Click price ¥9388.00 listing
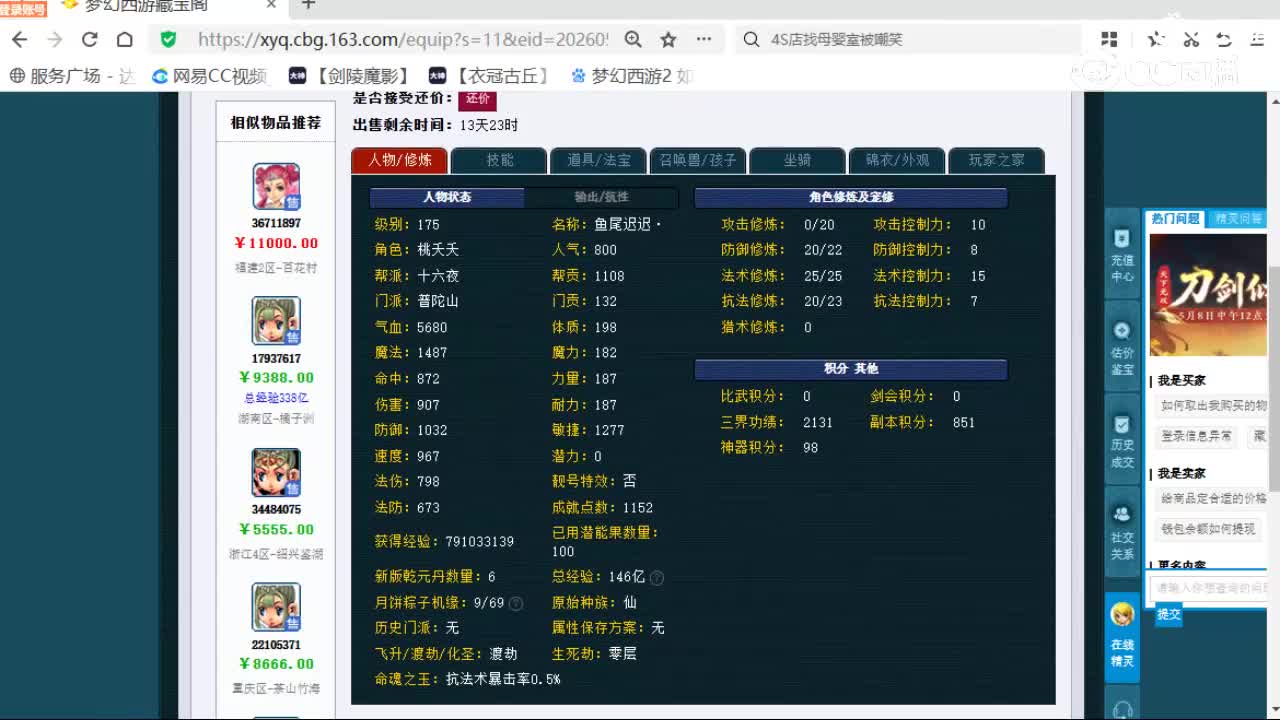 tap(276, 378)
